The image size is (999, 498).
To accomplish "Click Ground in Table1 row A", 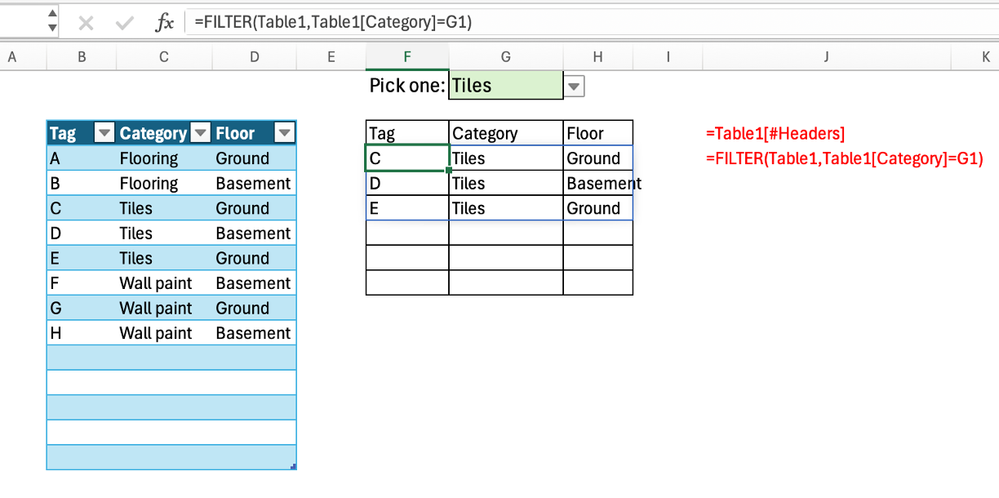I will coord(242,158).
